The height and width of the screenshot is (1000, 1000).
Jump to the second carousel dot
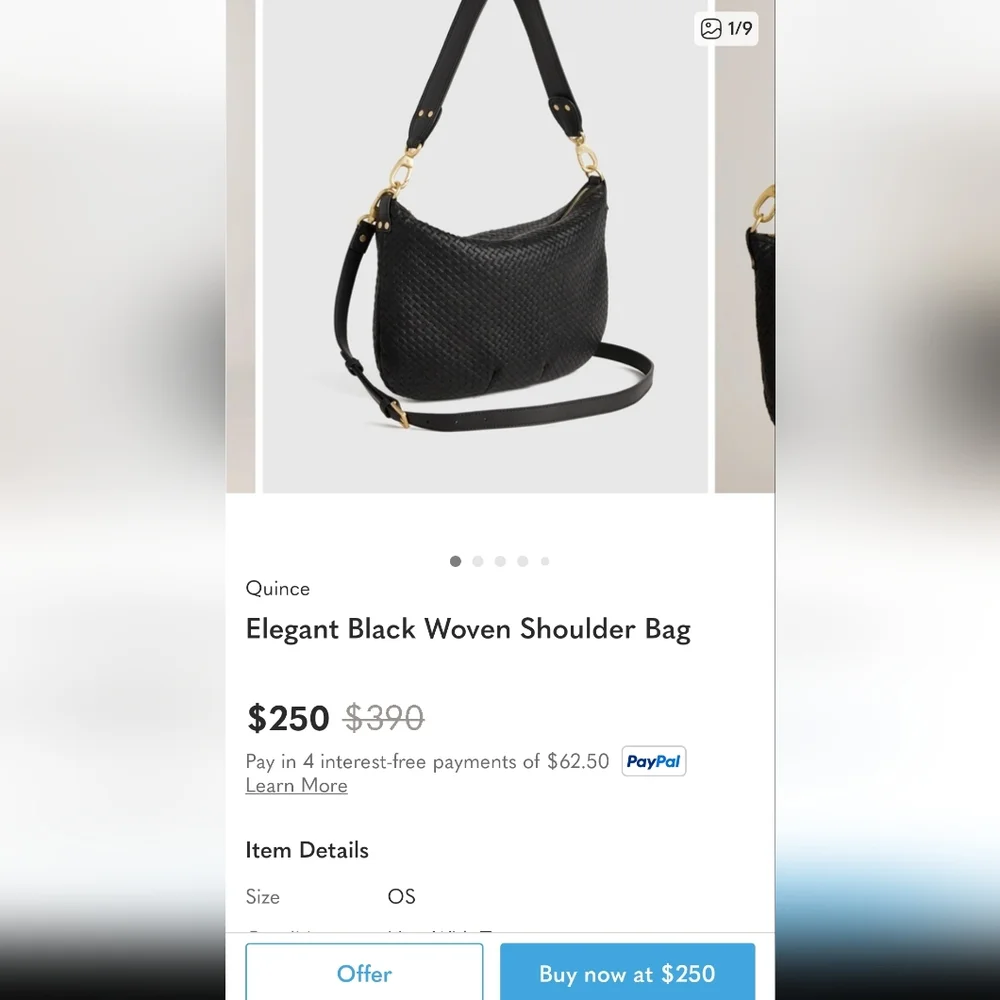(478, 561)
